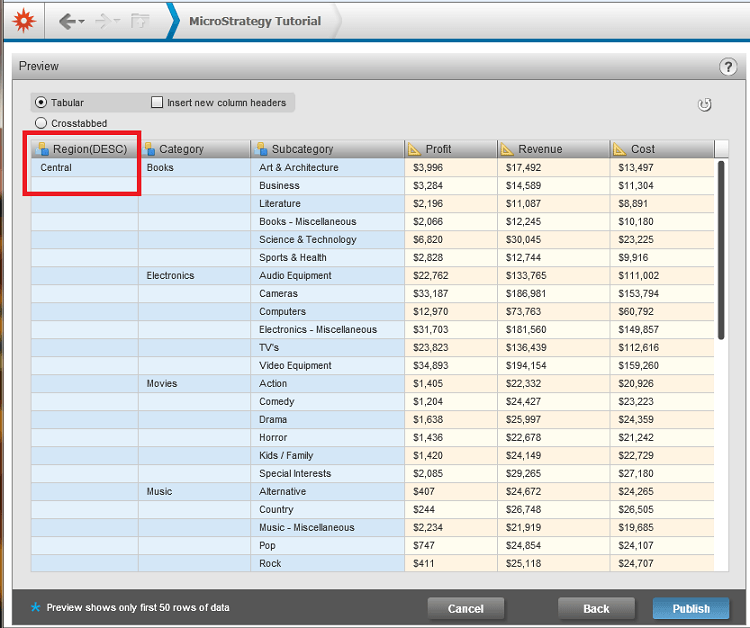Click the Pop subcategory cell
The image size is (750, 628).
[x=327, y=546]
